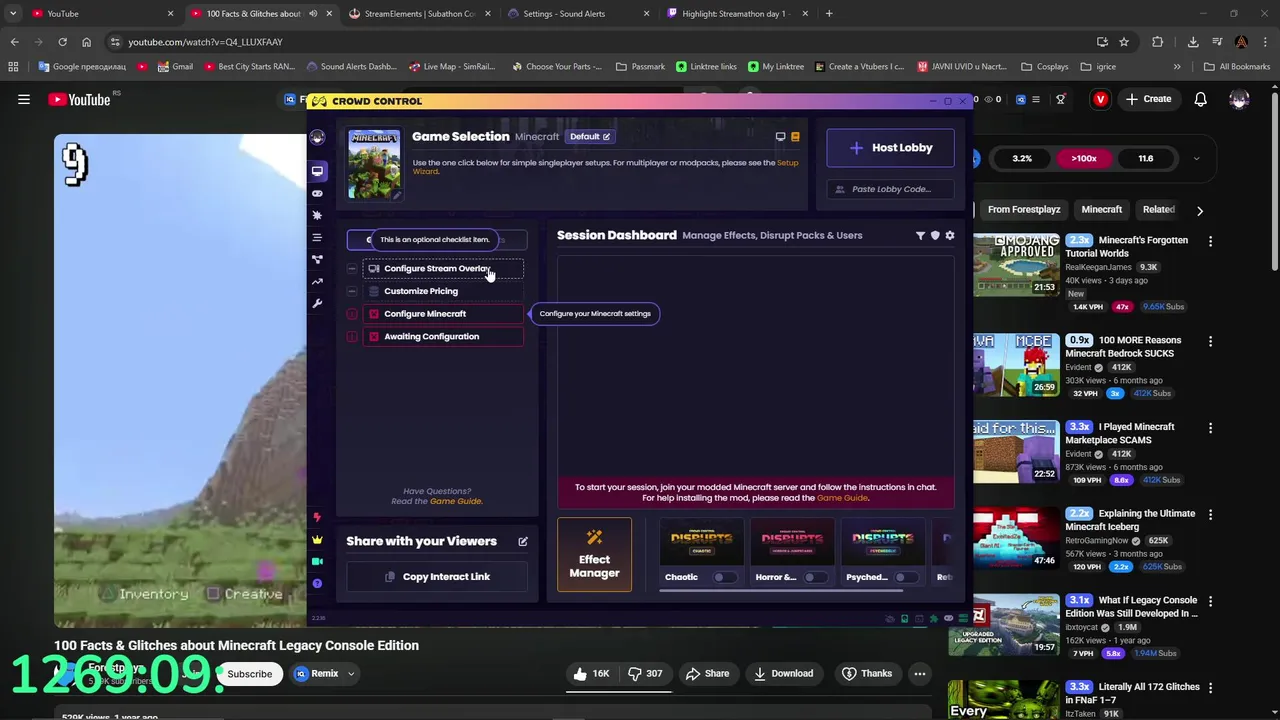Reload the YouTube page
The width and height of the screenshot is (1280, 720).
click(62, 42)
